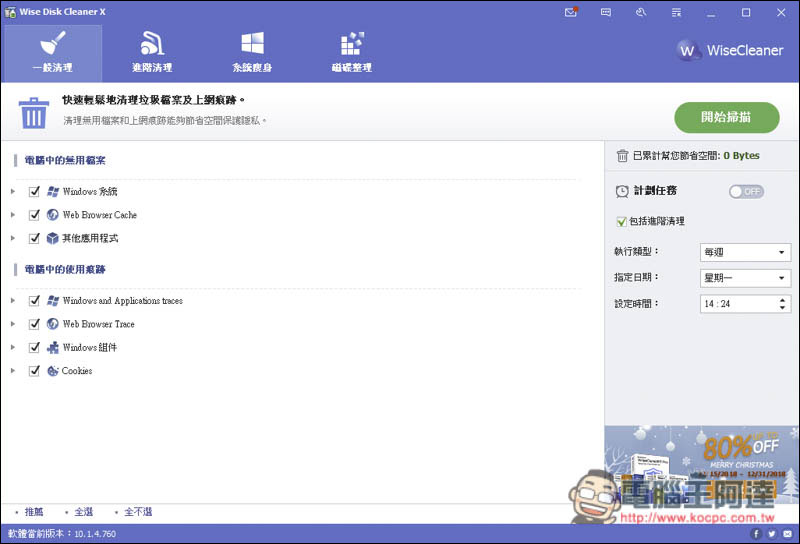Open the Facebook icon in status bar

[x=756, y=534]
